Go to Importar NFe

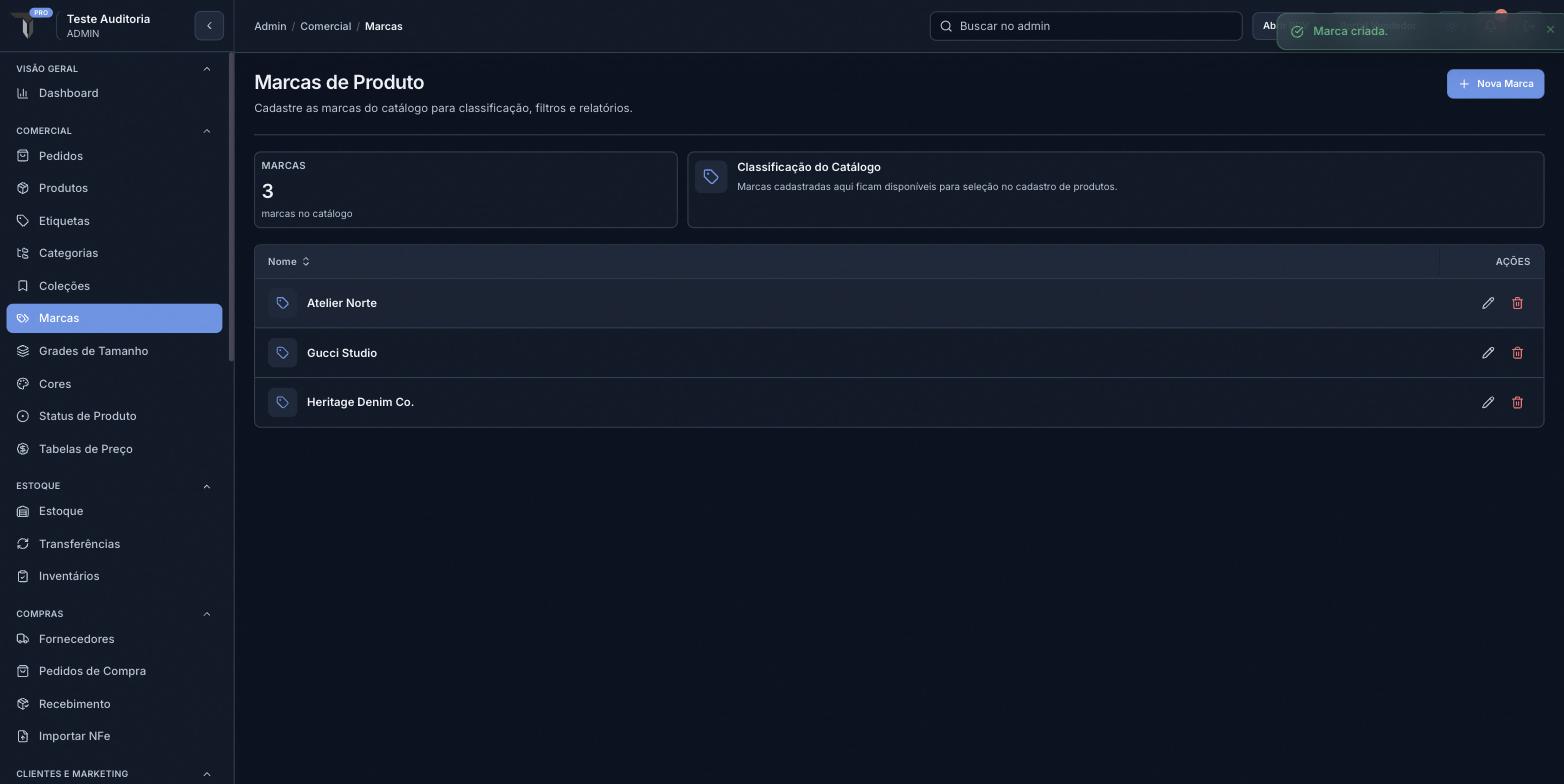114,736
